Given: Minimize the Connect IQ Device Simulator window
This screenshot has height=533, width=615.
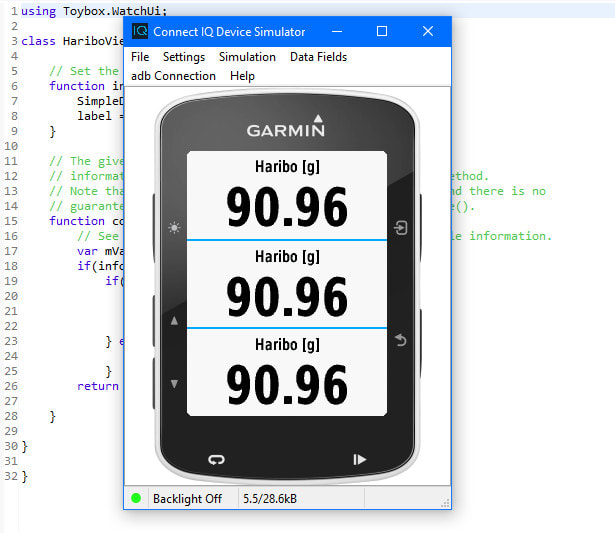Looking at the screenshot, I should 337,31.
